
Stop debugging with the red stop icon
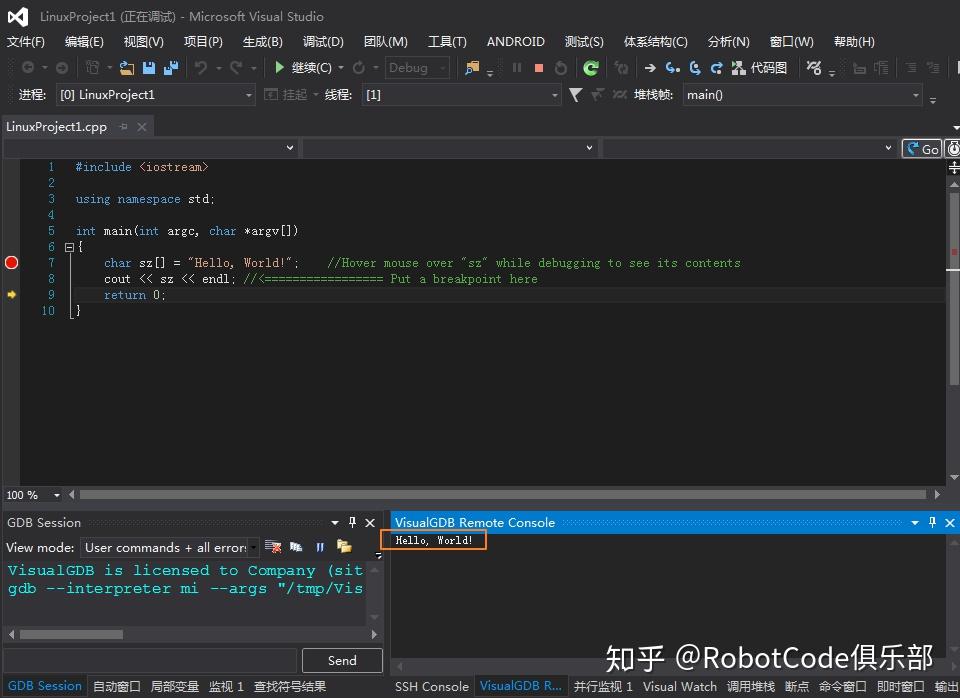click(x=541, y=67)
